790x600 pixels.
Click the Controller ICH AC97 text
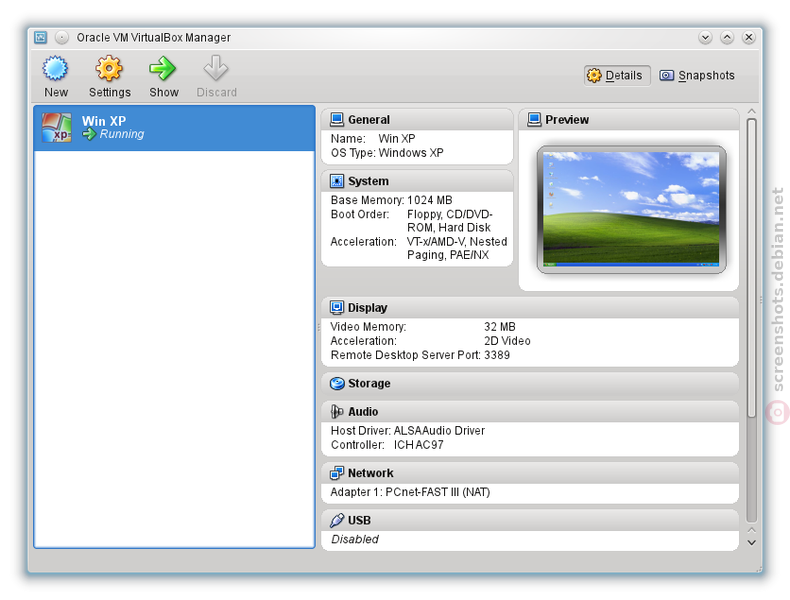pos(387,445)
